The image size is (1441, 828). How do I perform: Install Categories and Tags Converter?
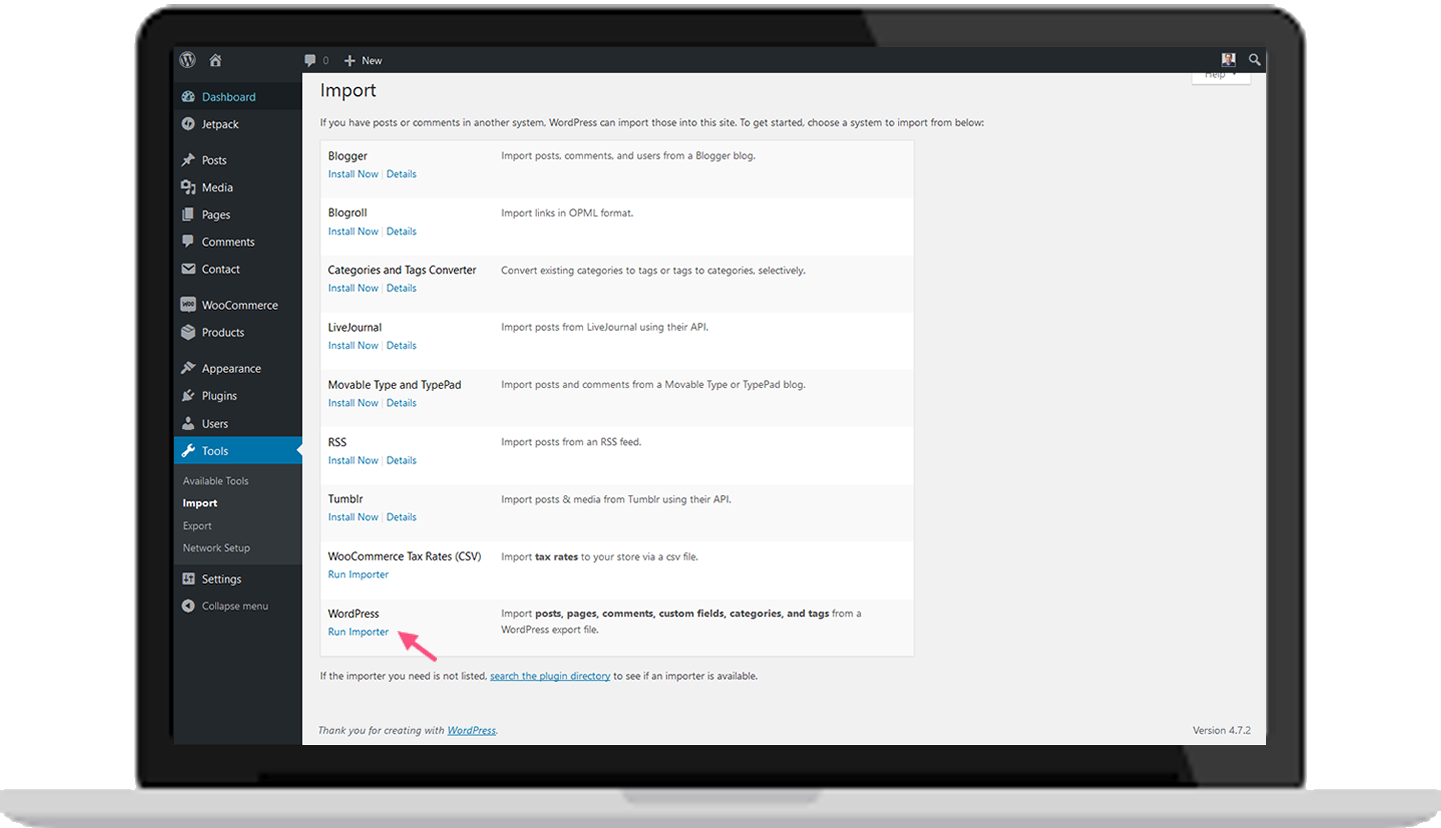[353, 288]
